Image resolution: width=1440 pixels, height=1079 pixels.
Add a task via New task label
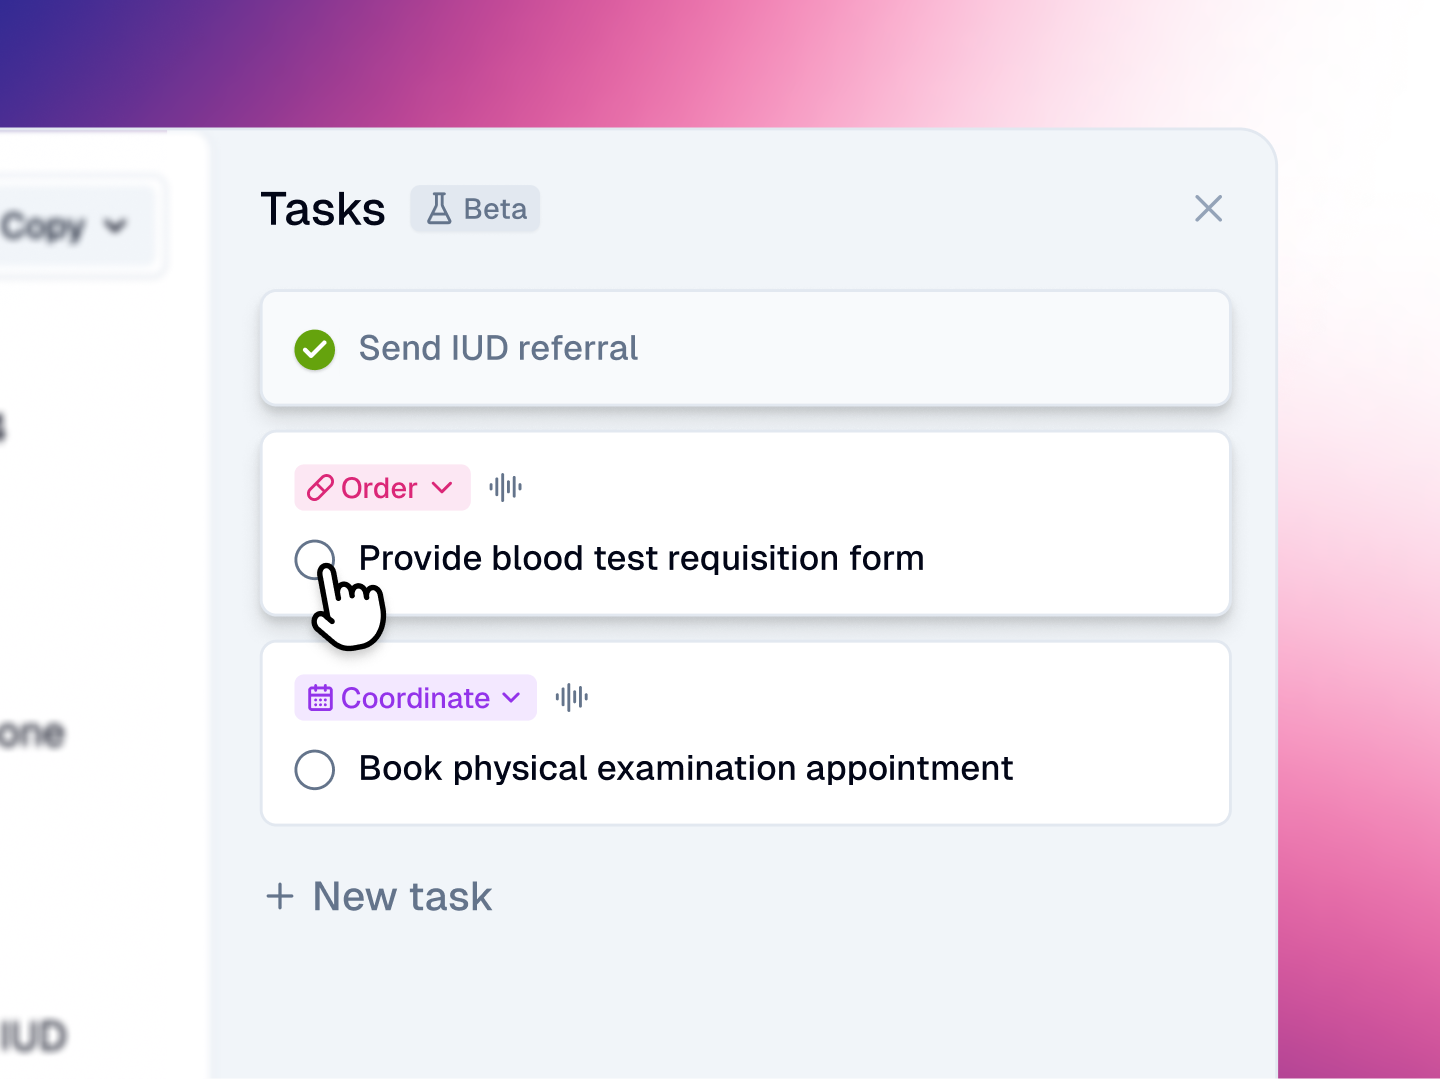click(x=402, y=896)
